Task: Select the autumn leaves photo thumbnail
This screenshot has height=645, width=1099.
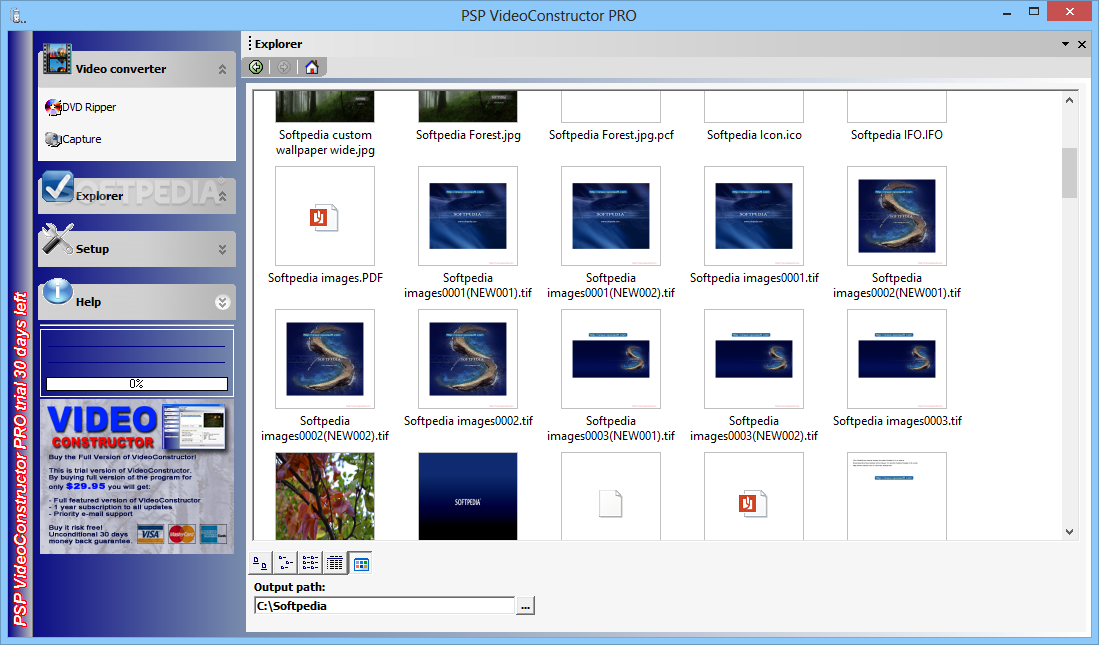Action: (325, 496)
